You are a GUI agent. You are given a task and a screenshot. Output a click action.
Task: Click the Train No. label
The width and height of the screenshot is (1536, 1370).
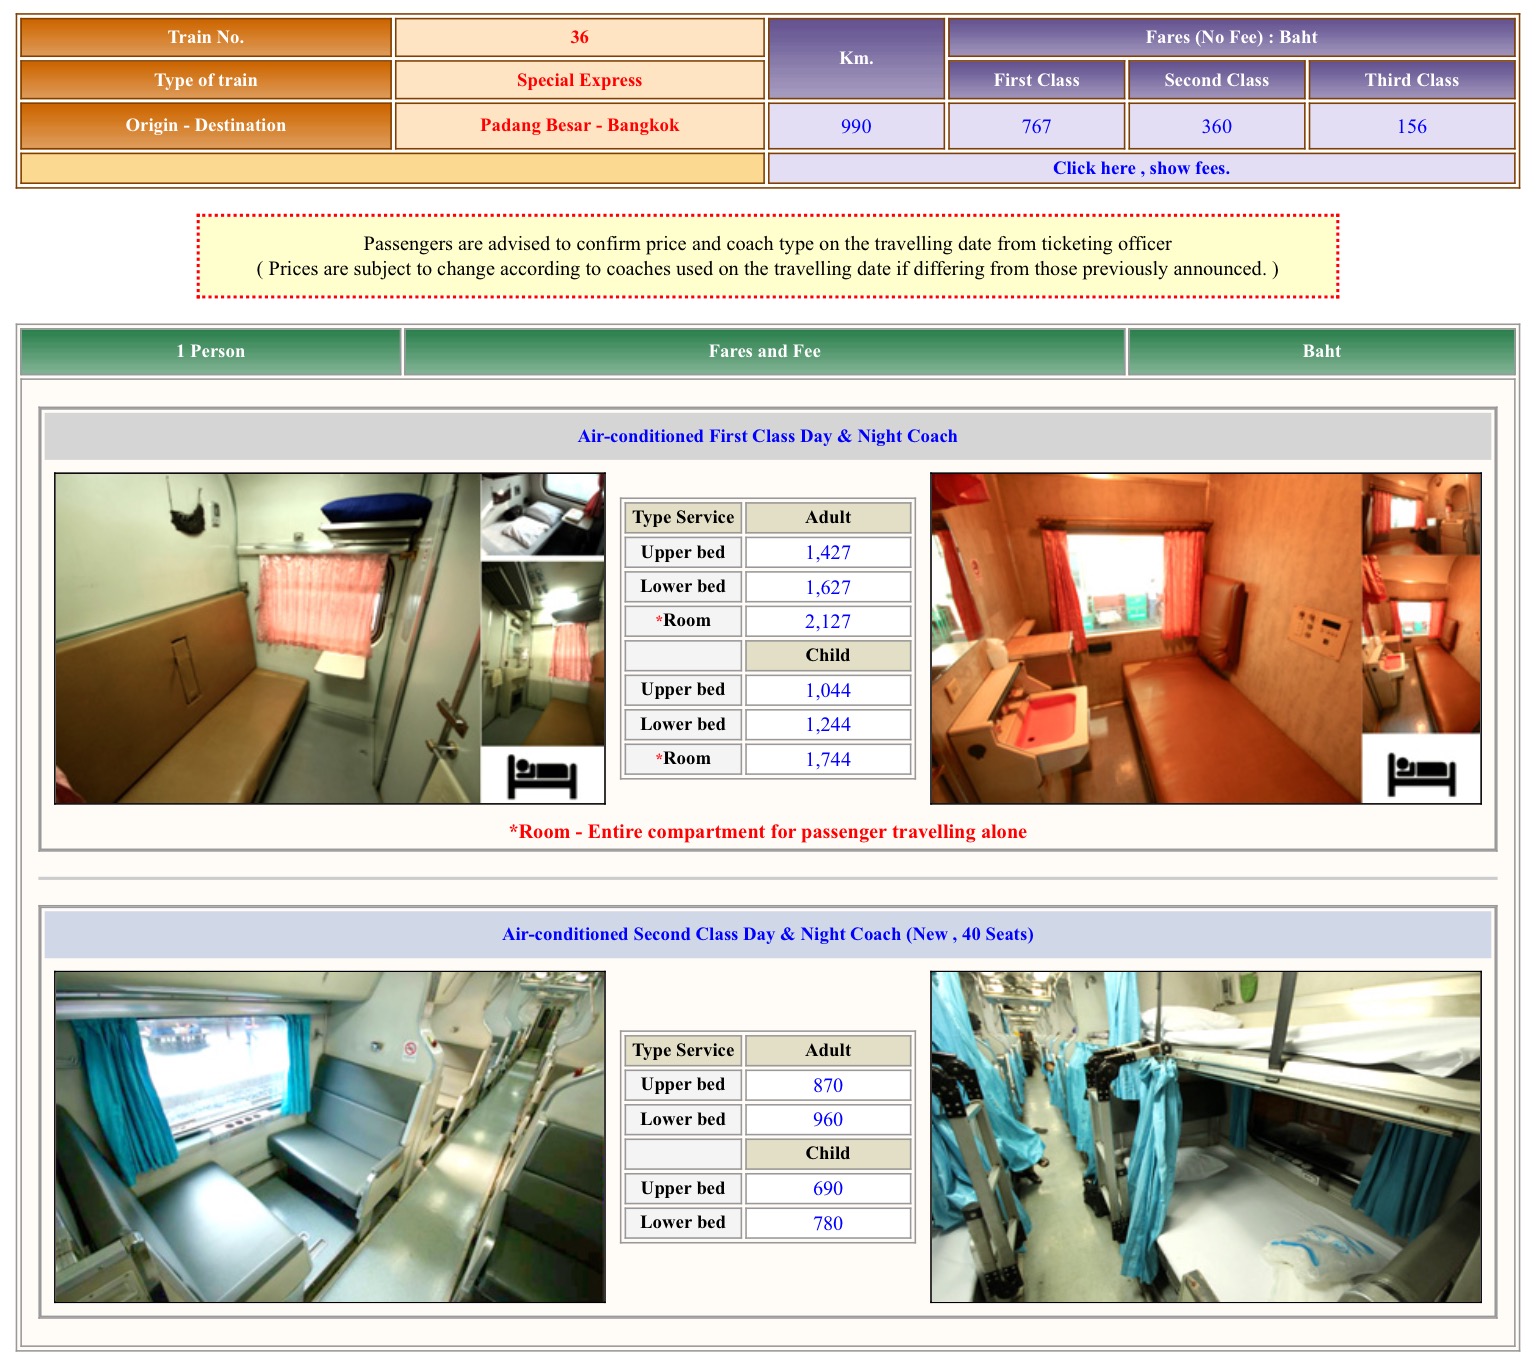pyautogui.click(x=206, y=37)
